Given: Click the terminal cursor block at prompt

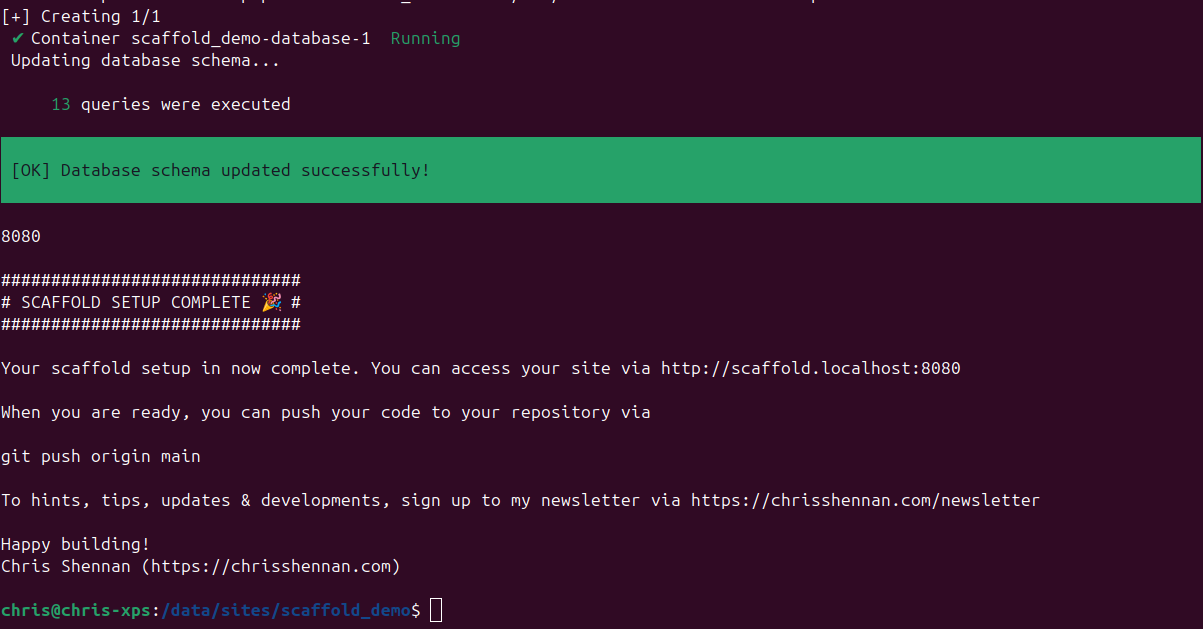Looking at the screenshot, I should 435,610.
